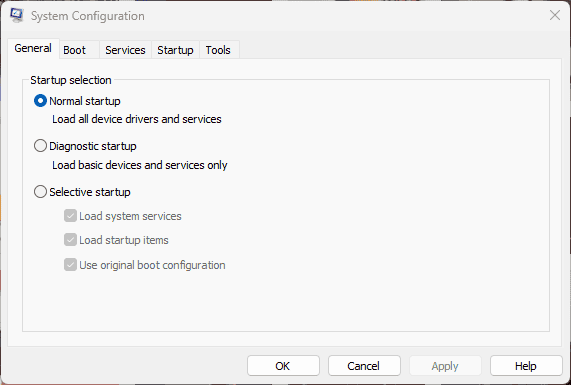Screen dimensions: 571x385
Task: Toggle the Load startup items checkbox
Action: click(x=70, y=240)
